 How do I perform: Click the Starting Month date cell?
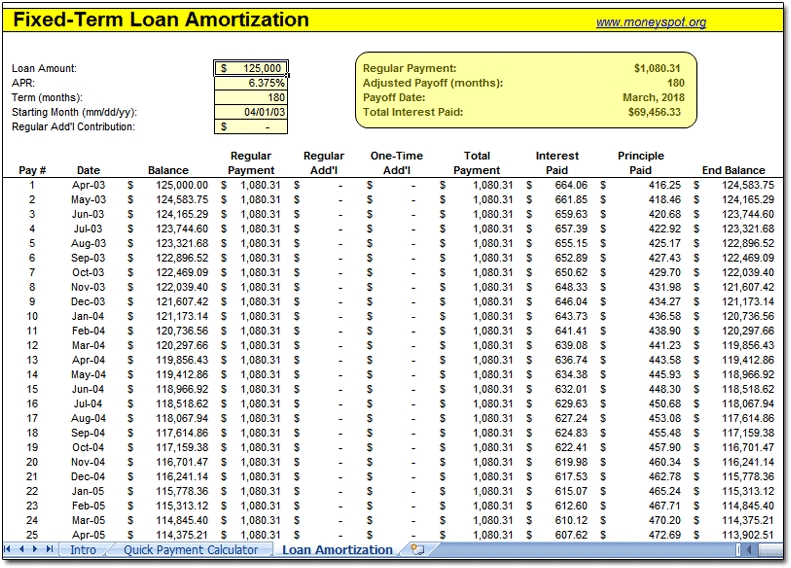tap(251, 112)
